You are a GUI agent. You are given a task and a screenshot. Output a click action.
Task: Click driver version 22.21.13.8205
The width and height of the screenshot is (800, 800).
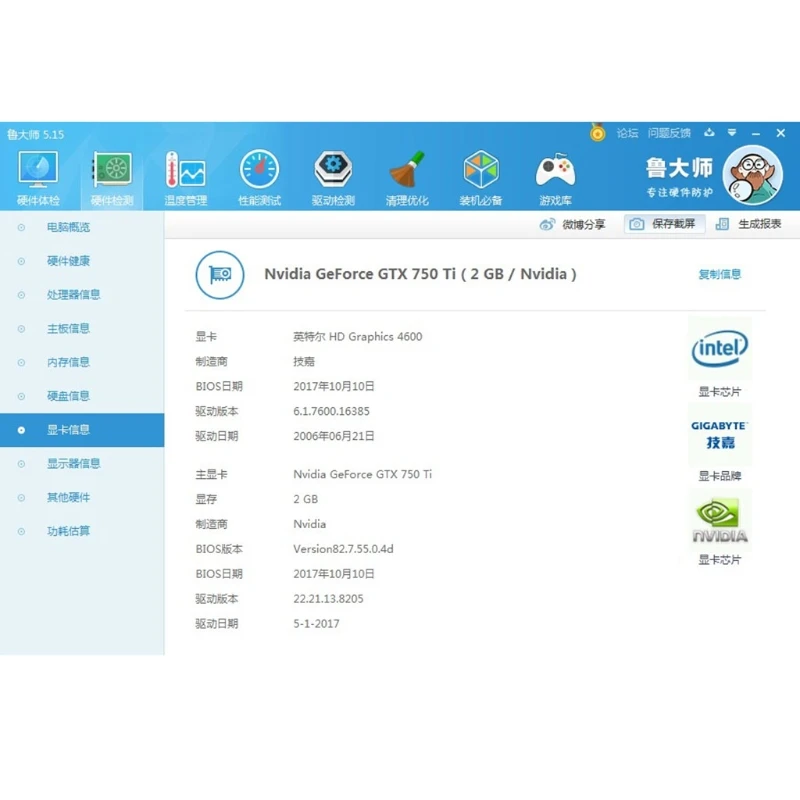pyautogui.click(x=328, y=599)
